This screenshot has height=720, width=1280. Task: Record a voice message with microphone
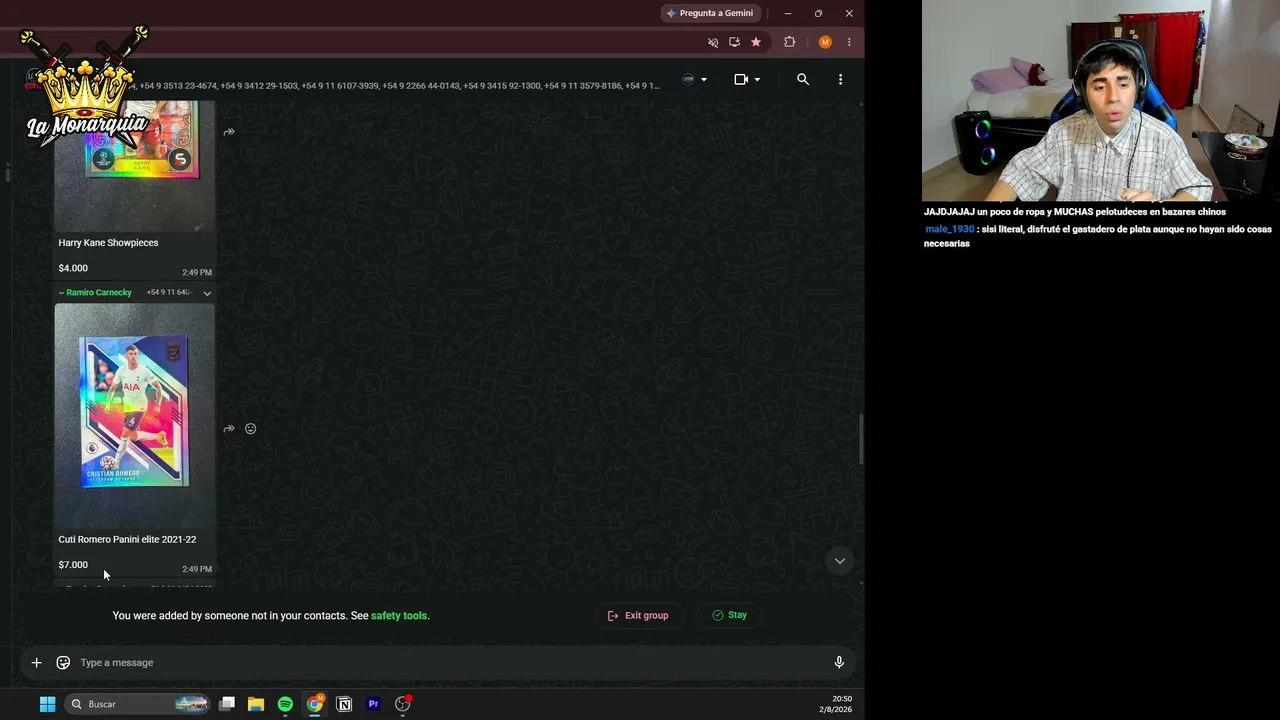(x=839, y=663)
